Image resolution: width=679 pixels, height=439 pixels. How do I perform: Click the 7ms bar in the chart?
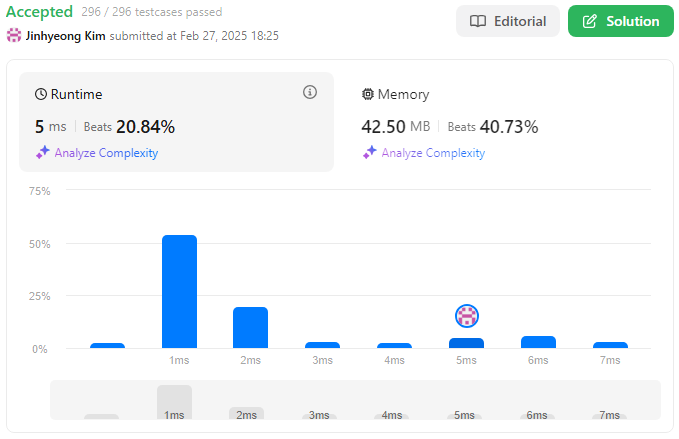click(x=610, y=345)
